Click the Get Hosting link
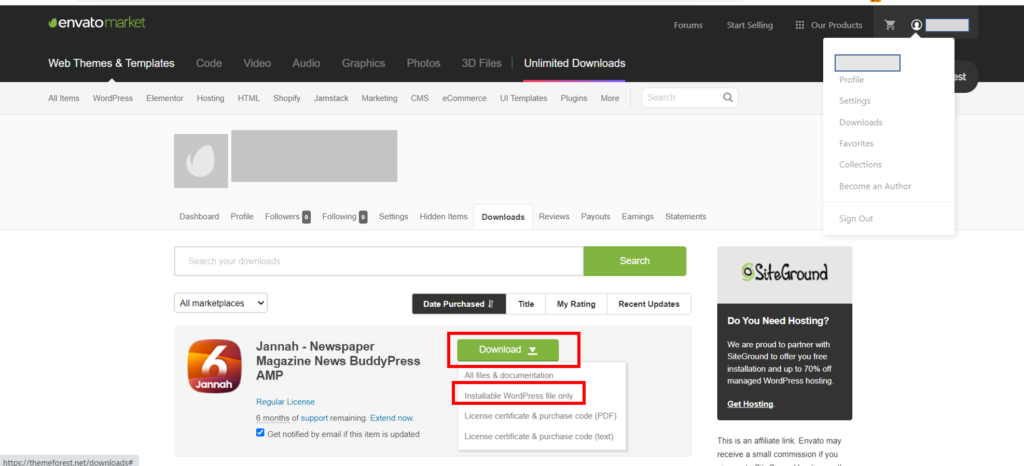This screenshot has width=1024, height=466. [x=750, y=404]
